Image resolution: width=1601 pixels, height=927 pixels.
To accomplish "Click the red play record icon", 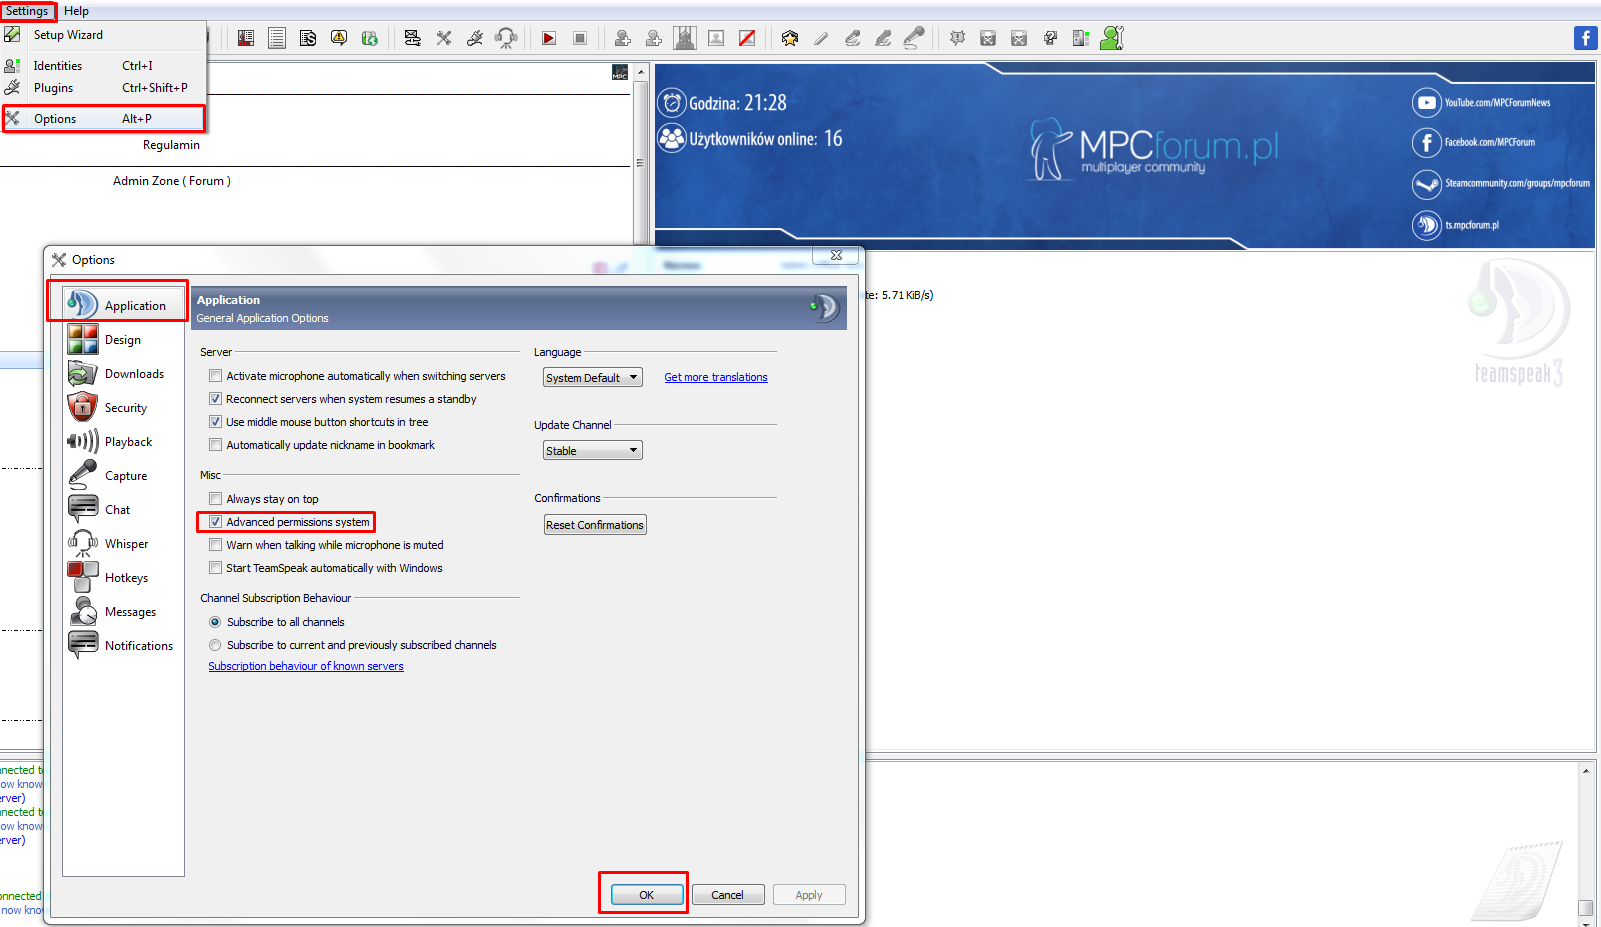I will tap(549, 38).
